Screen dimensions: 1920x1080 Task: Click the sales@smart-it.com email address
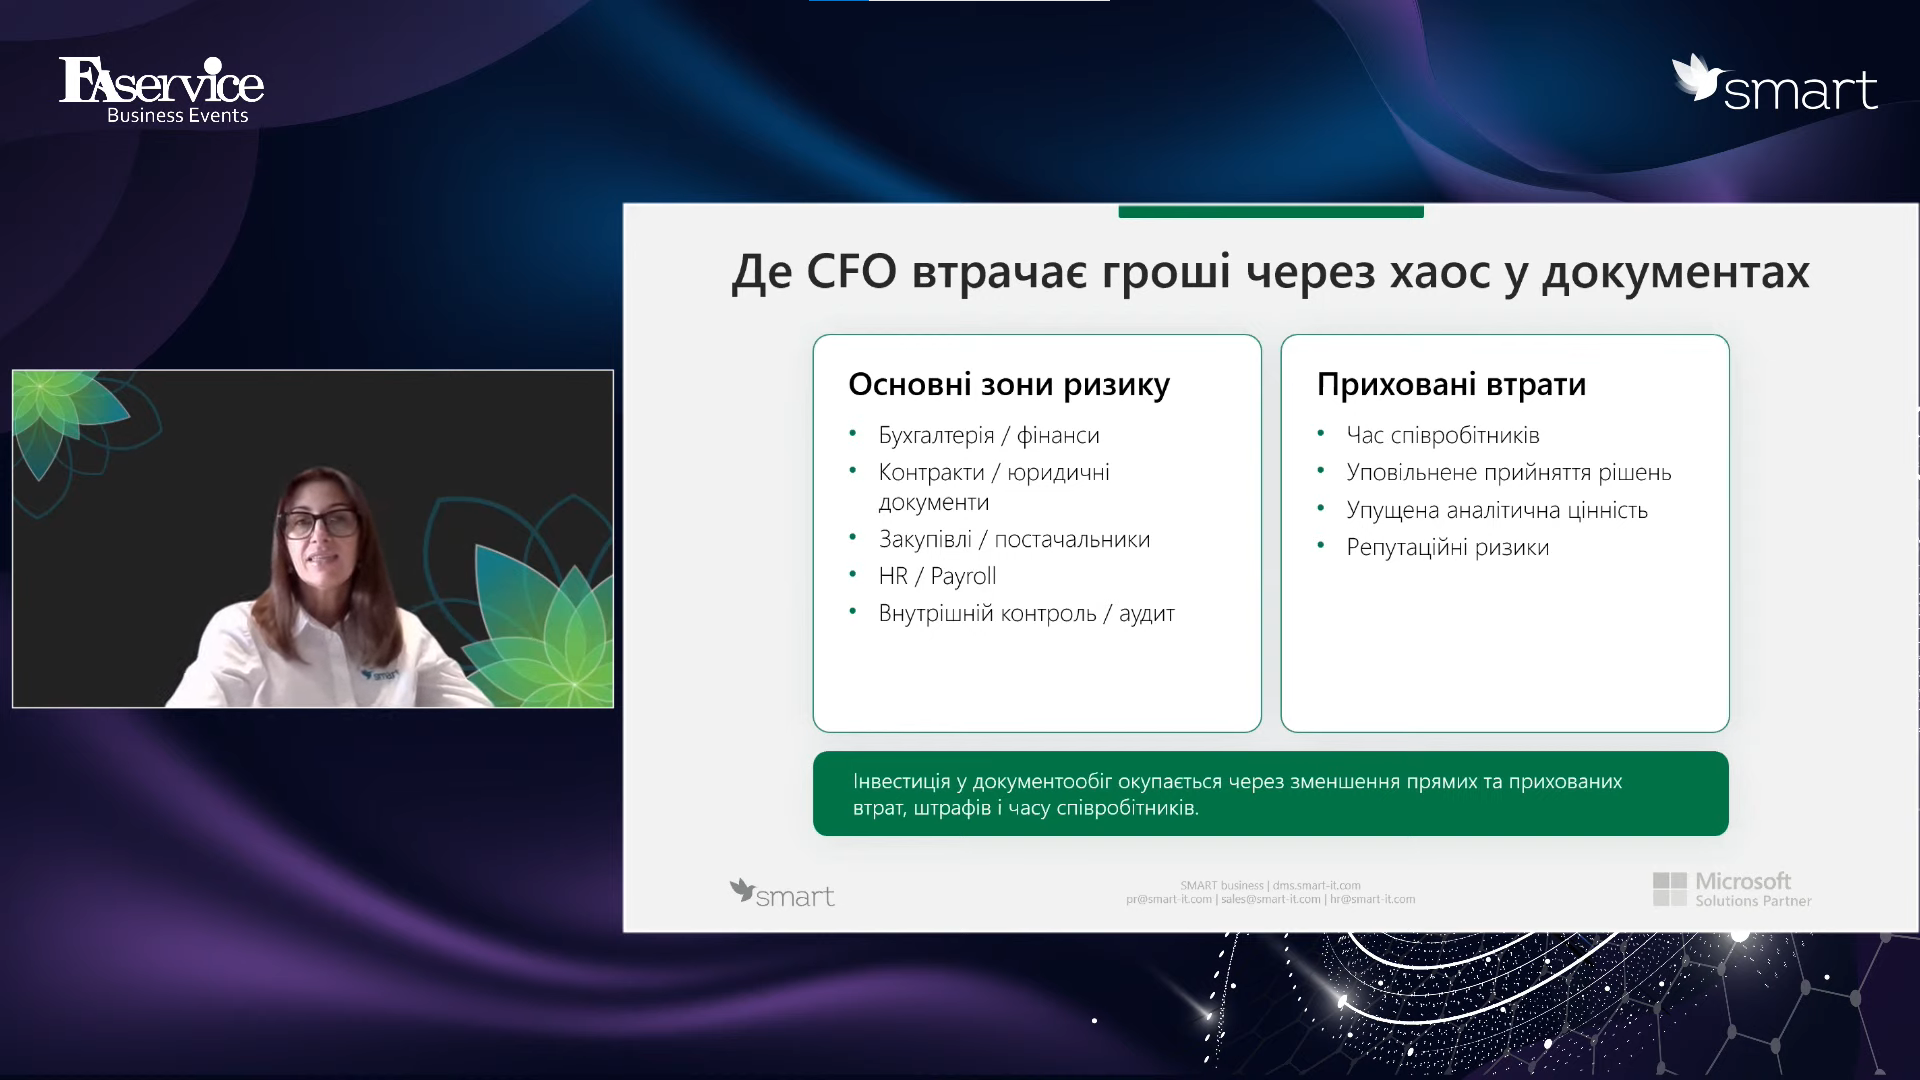(1270, 899)
